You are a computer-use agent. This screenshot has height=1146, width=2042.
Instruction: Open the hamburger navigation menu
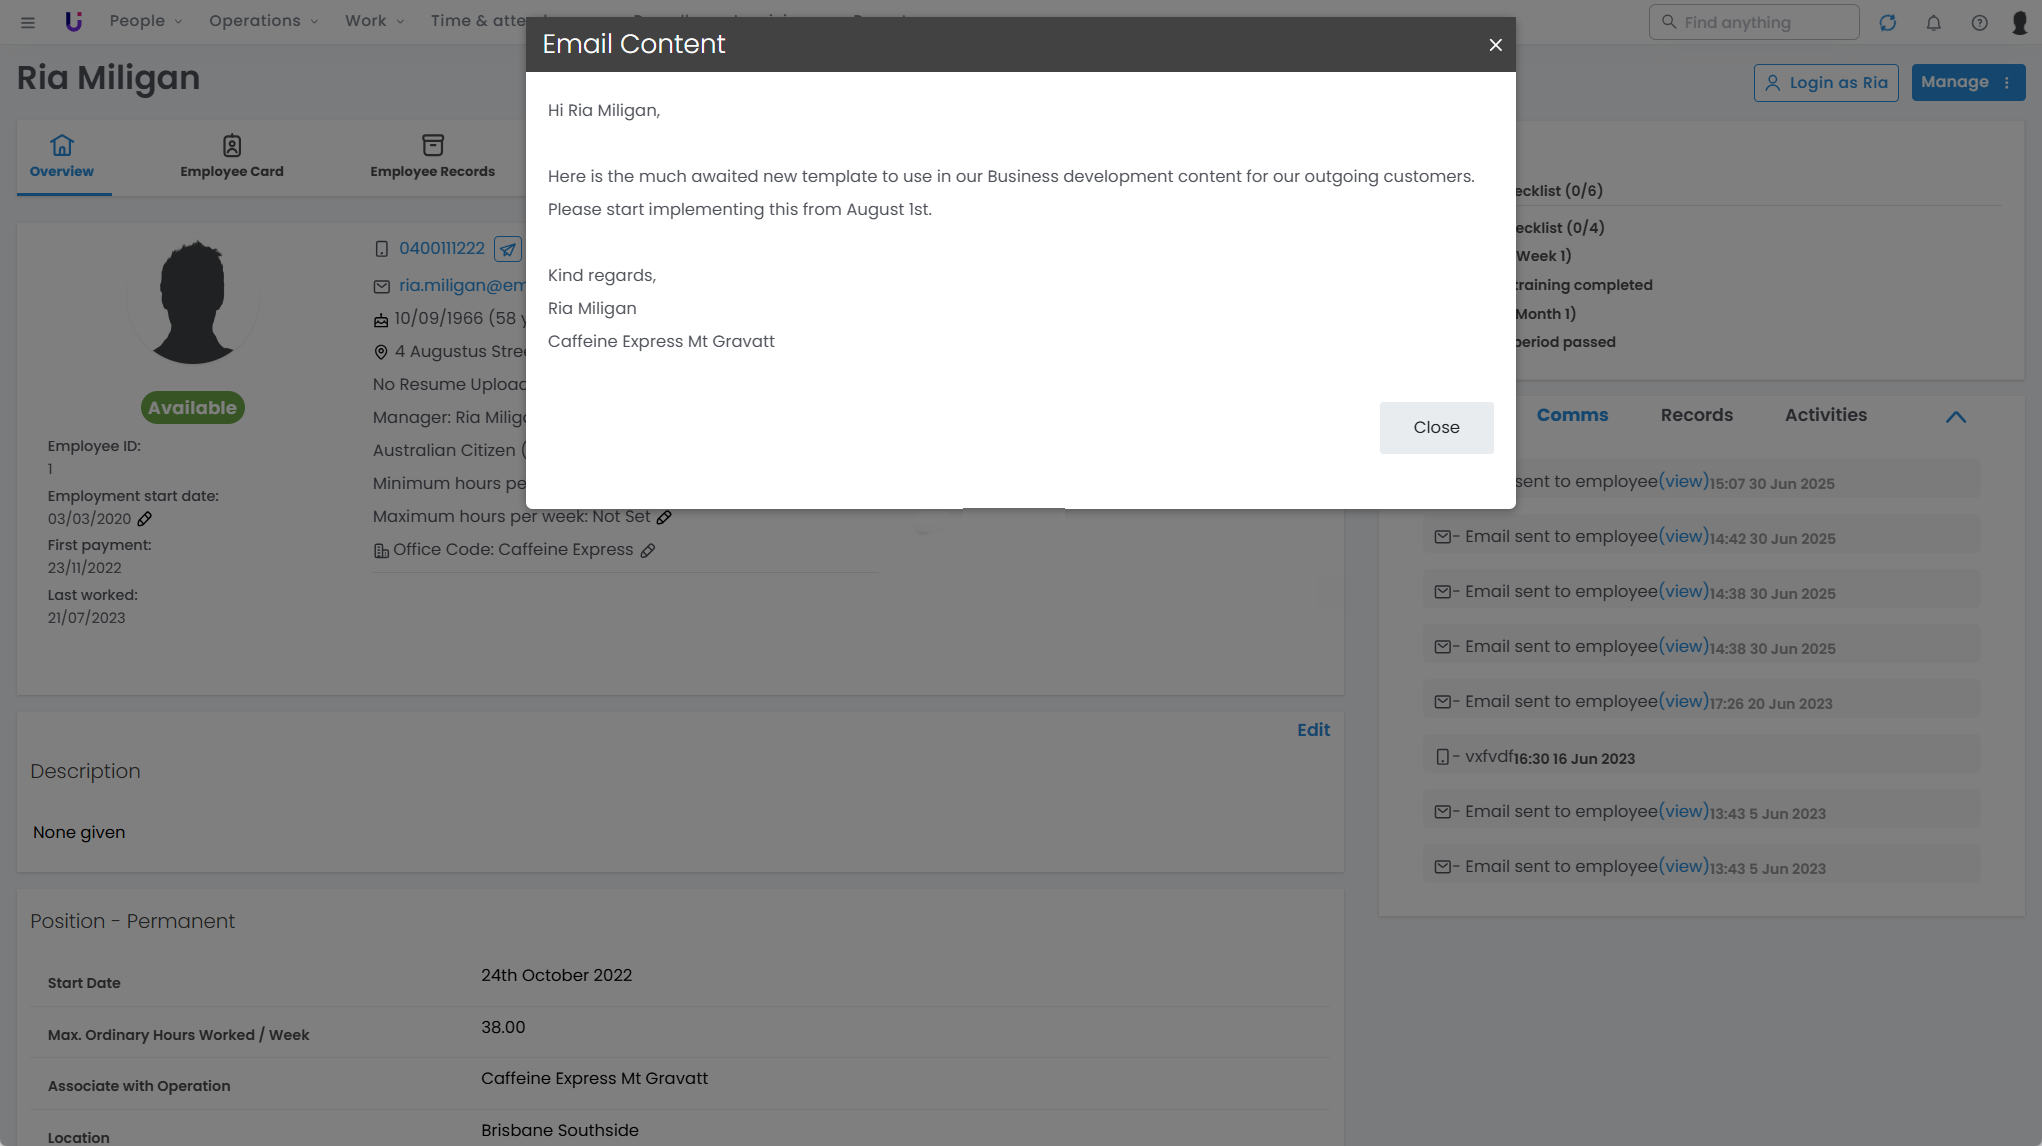28,22
